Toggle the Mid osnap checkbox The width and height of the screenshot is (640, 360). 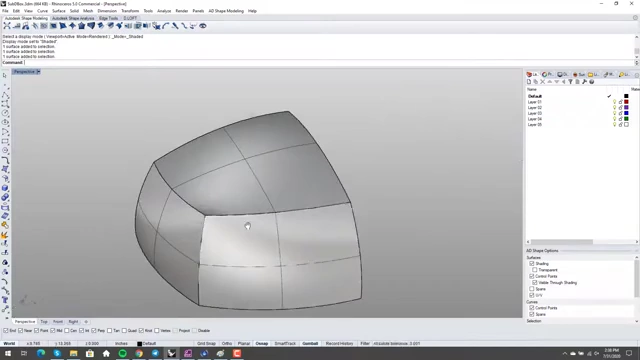53,331
